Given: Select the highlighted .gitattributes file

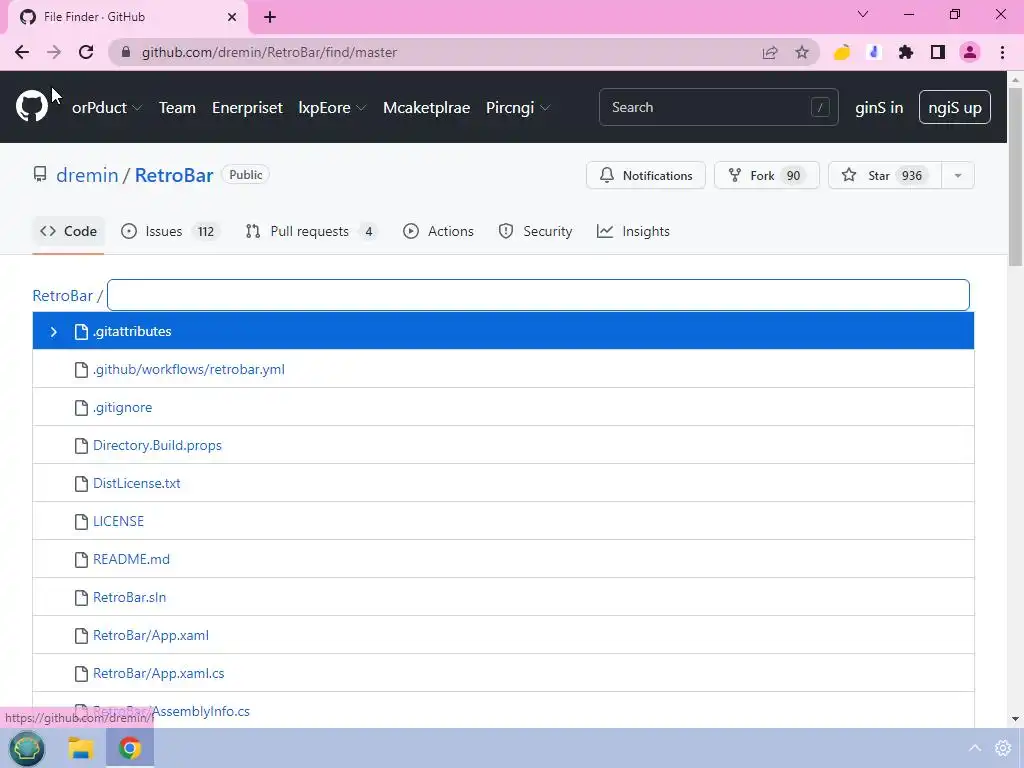Looking at the screenshot, I should coord(504,331).
